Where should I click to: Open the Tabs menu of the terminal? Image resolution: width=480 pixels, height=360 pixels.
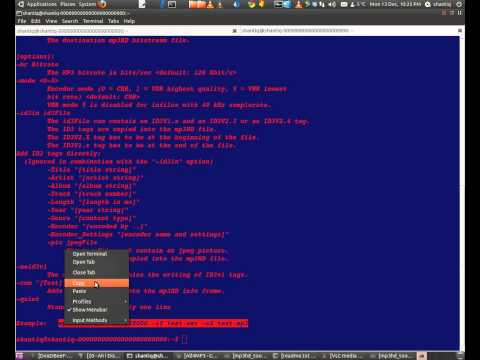pos(113,21)
